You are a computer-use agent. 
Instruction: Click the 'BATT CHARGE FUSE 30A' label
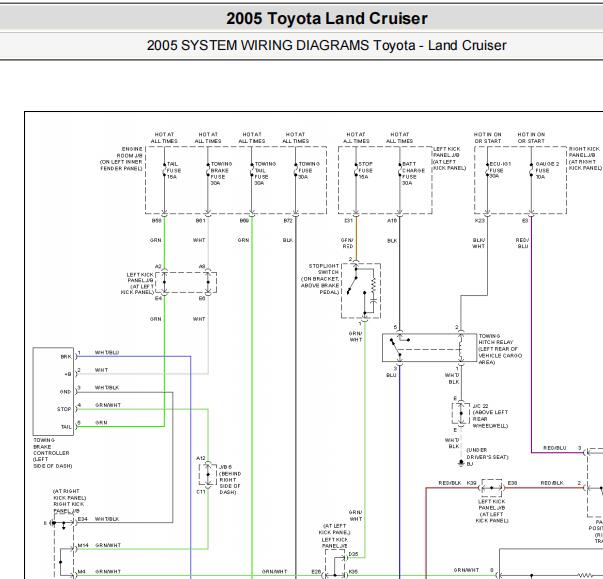[413, 173]
